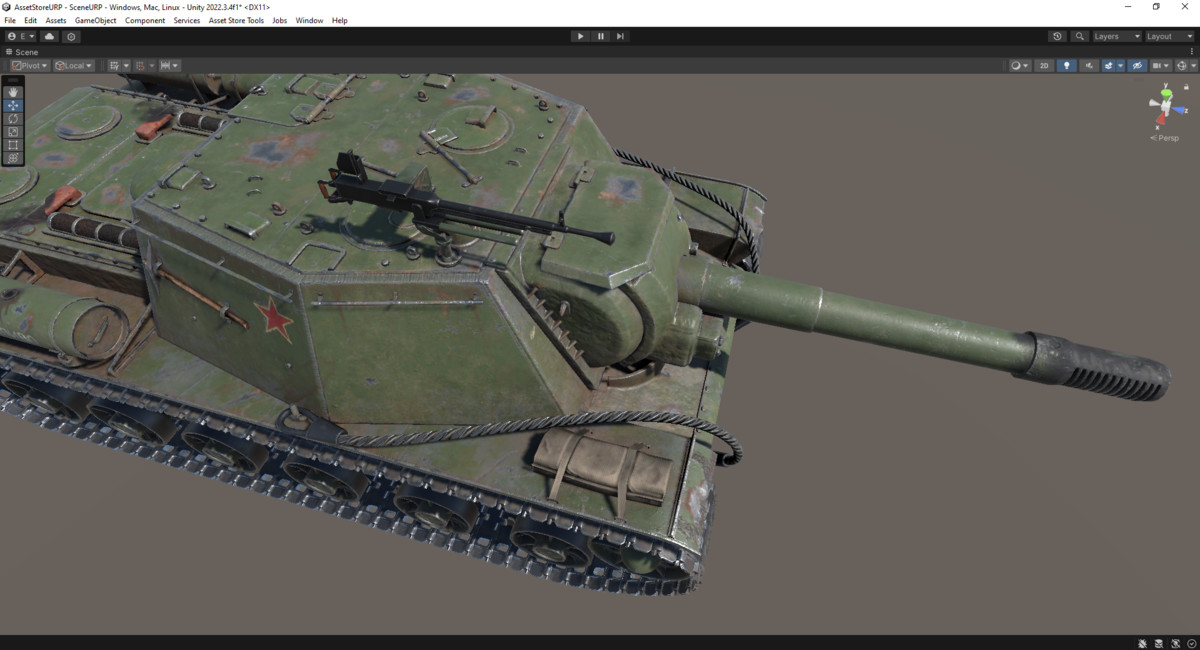
Task: Click cache server icon in status bar
Action: [x=1159, y=643]
